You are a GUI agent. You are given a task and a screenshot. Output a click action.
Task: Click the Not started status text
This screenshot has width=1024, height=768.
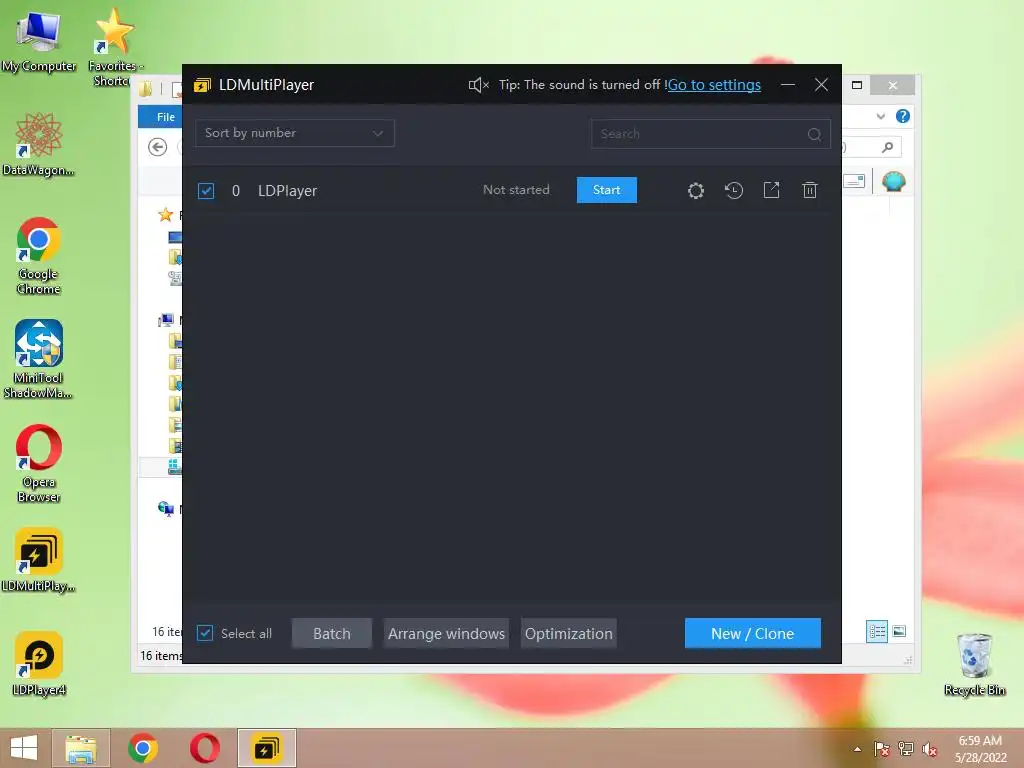[x=516, y=190]
